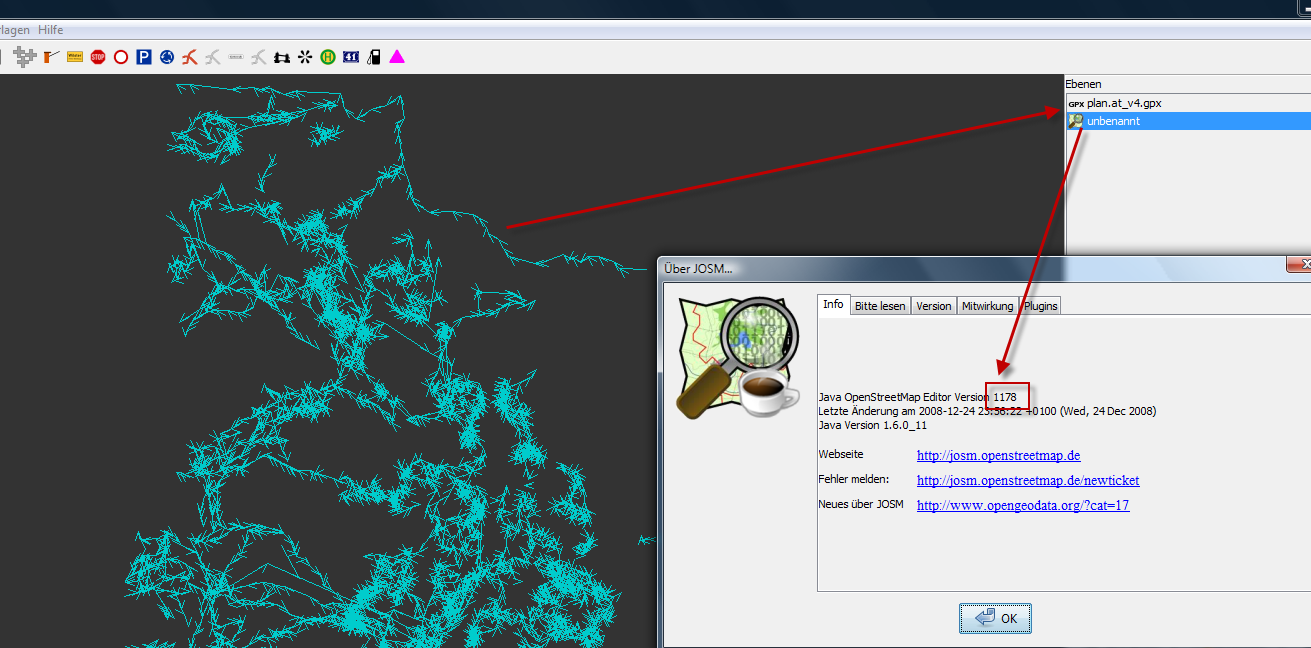Click the "Letzte Änderung am" date line
1311x648 pixels.
987,411
